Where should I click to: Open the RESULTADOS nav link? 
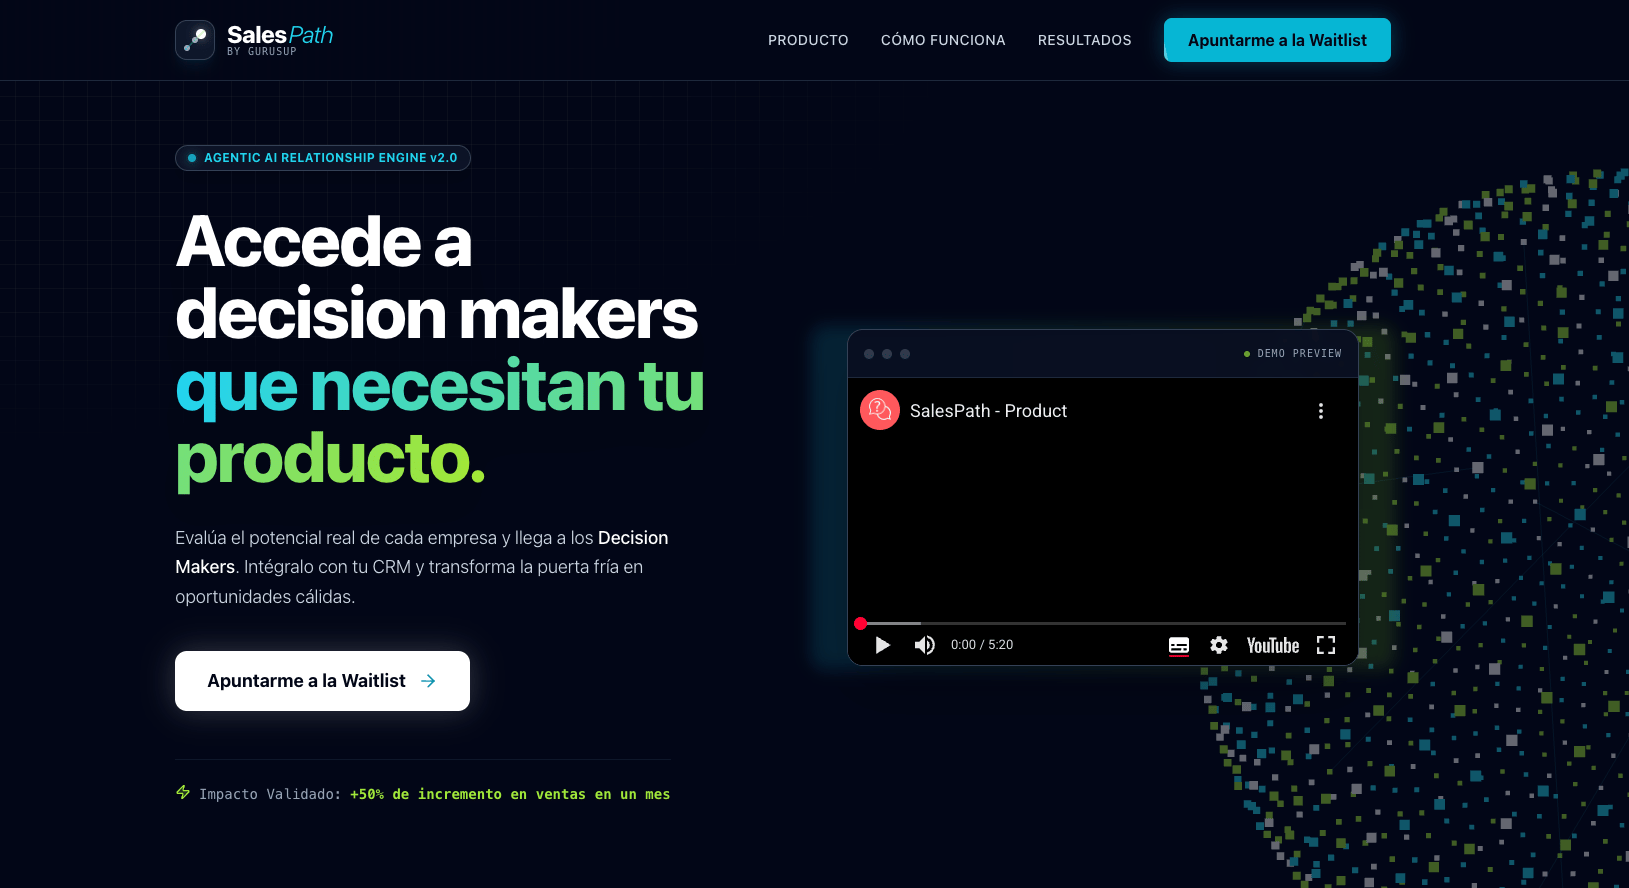tap(1085, 40)
